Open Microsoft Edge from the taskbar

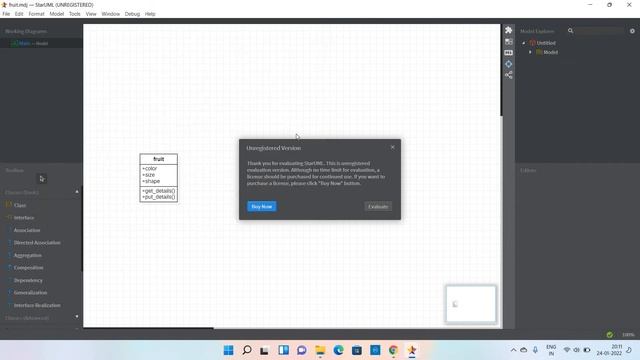pyautogui.click(x=338, y=350)
